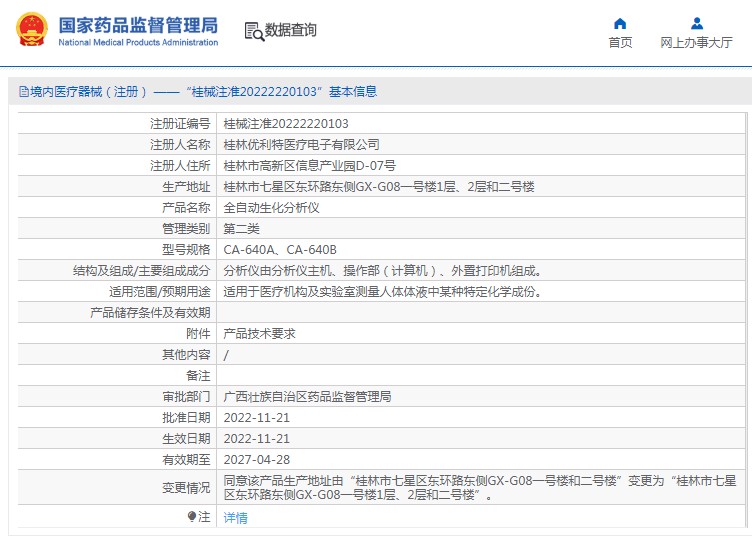This screenshot has height=538, width=752.
Task: Select registration number 桂械注准20222220103 value
Action: [x=286, y=124]
